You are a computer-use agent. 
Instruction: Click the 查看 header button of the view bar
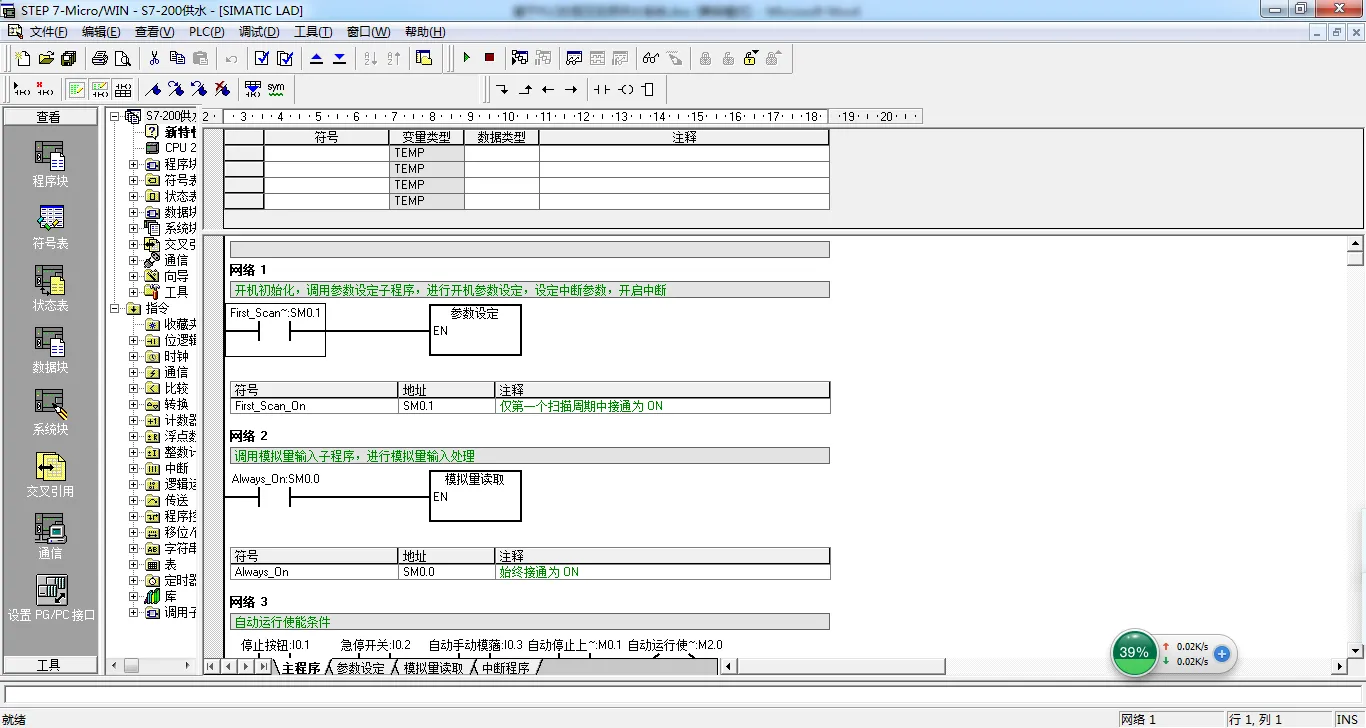(x=50, y=117)
